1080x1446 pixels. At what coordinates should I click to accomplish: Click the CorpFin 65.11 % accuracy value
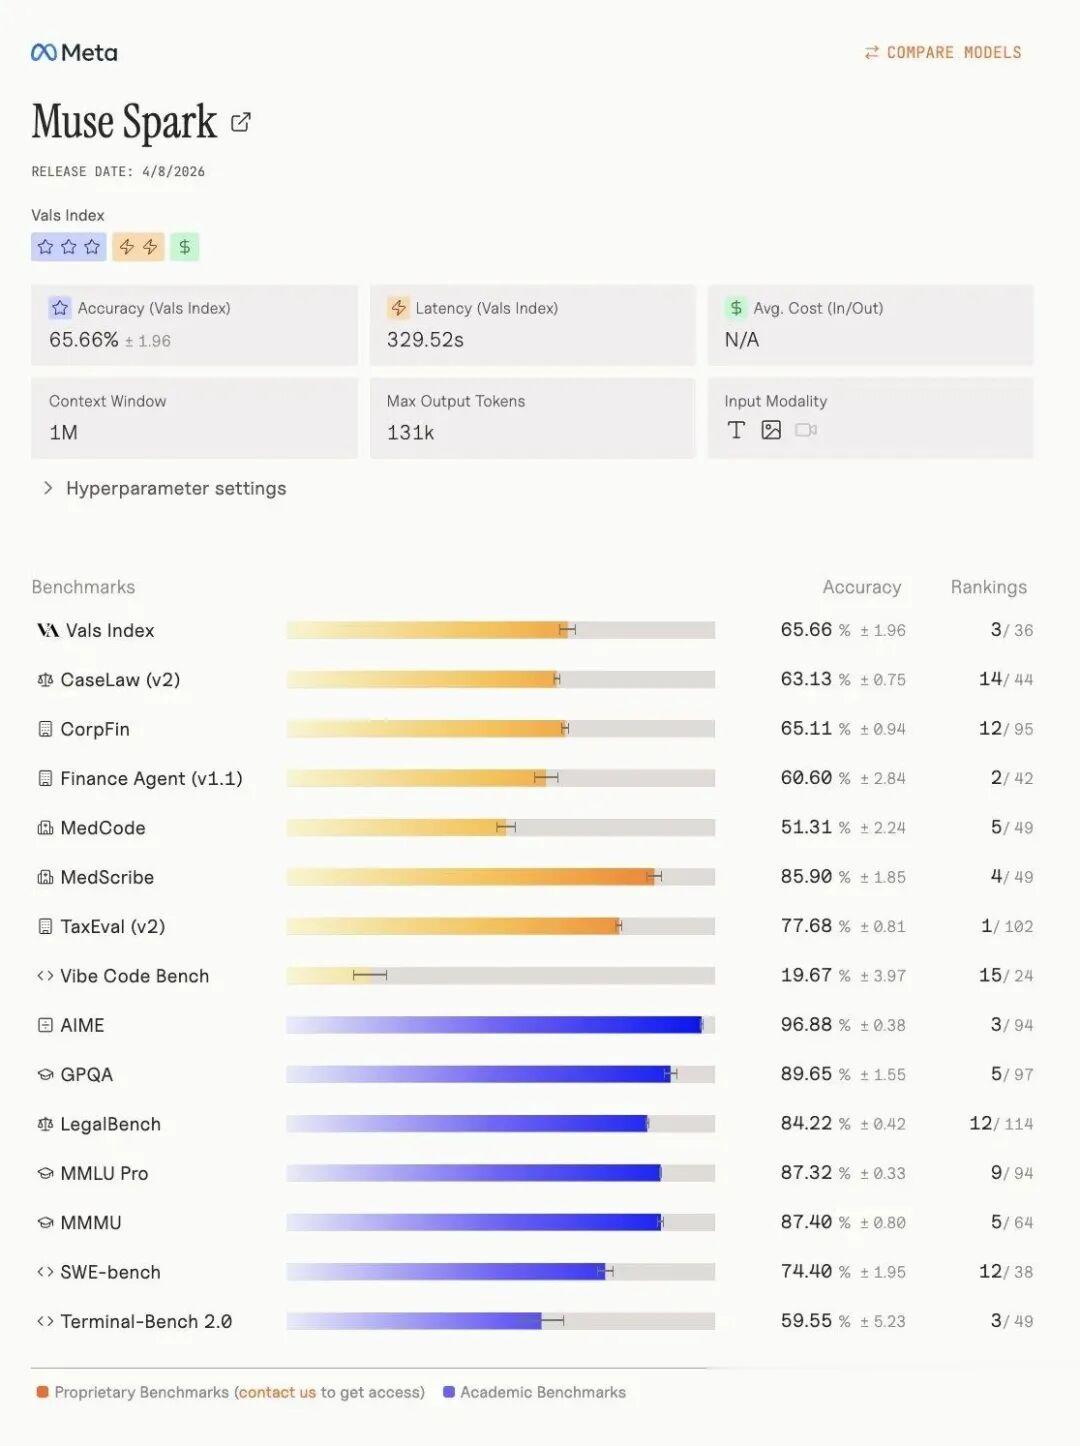[815, 729]
